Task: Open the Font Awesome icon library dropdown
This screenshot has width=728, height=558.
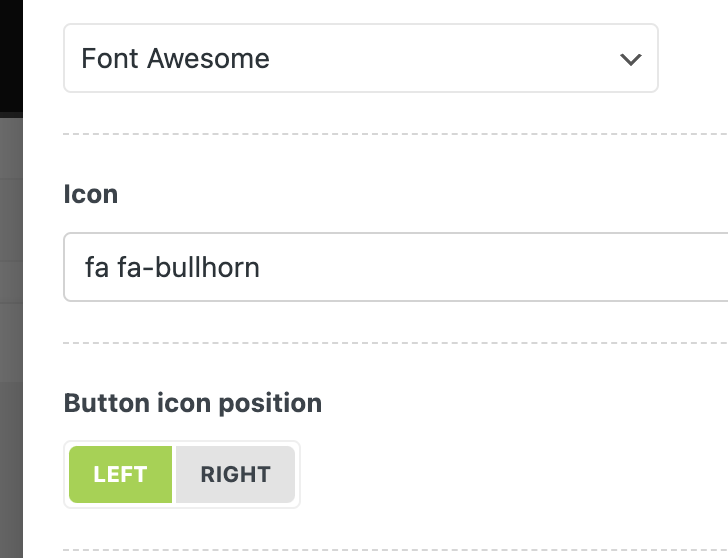Action: click(360, 58)
